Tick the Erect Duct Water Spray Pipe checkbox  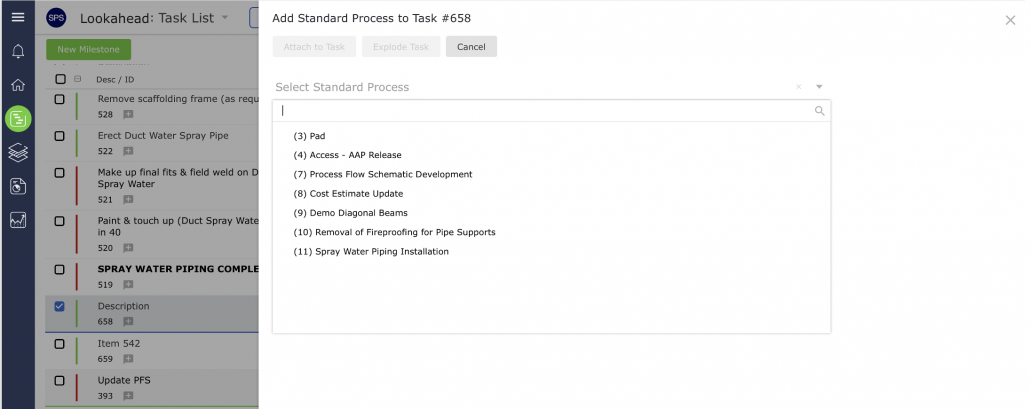pos(60,136)
